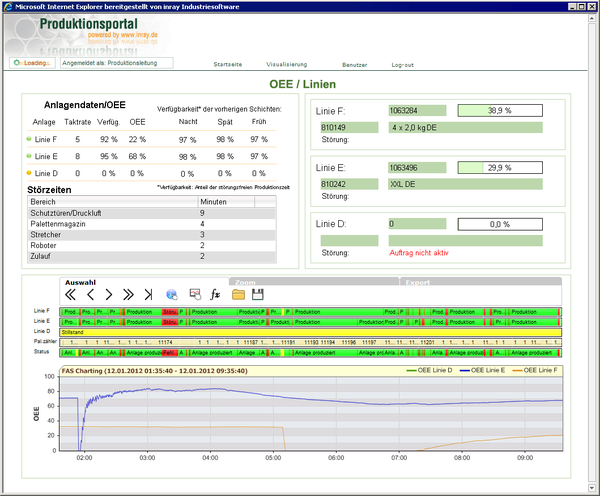Click the green status dot for Linie E
This screenshot has width=600, height=496.
click(x=29, y=156)
